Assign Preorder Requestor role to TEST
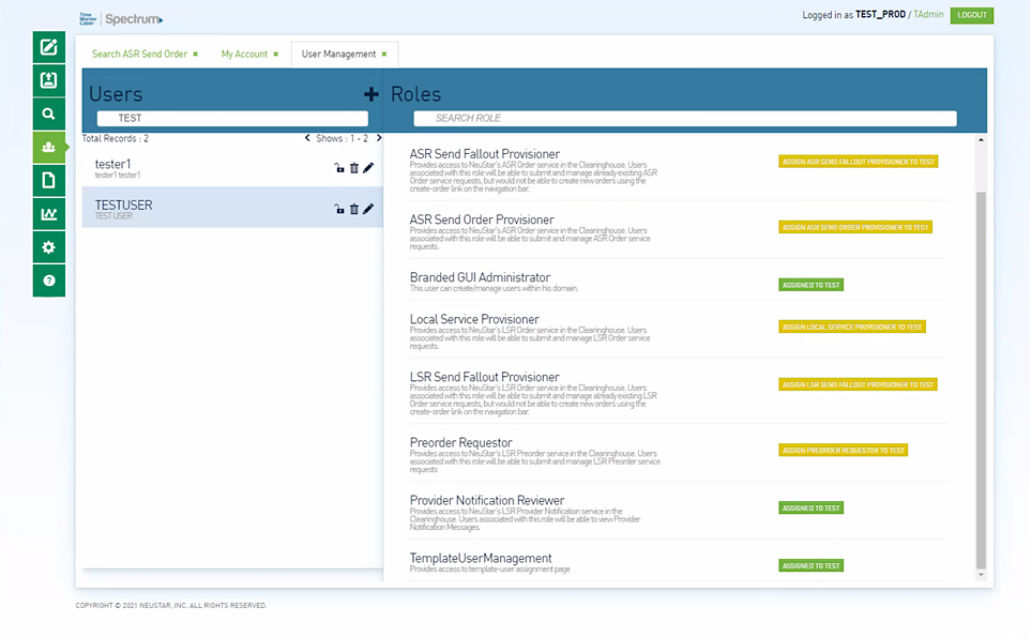Viewport: 1030px width, 637px height. coord(842,450)
